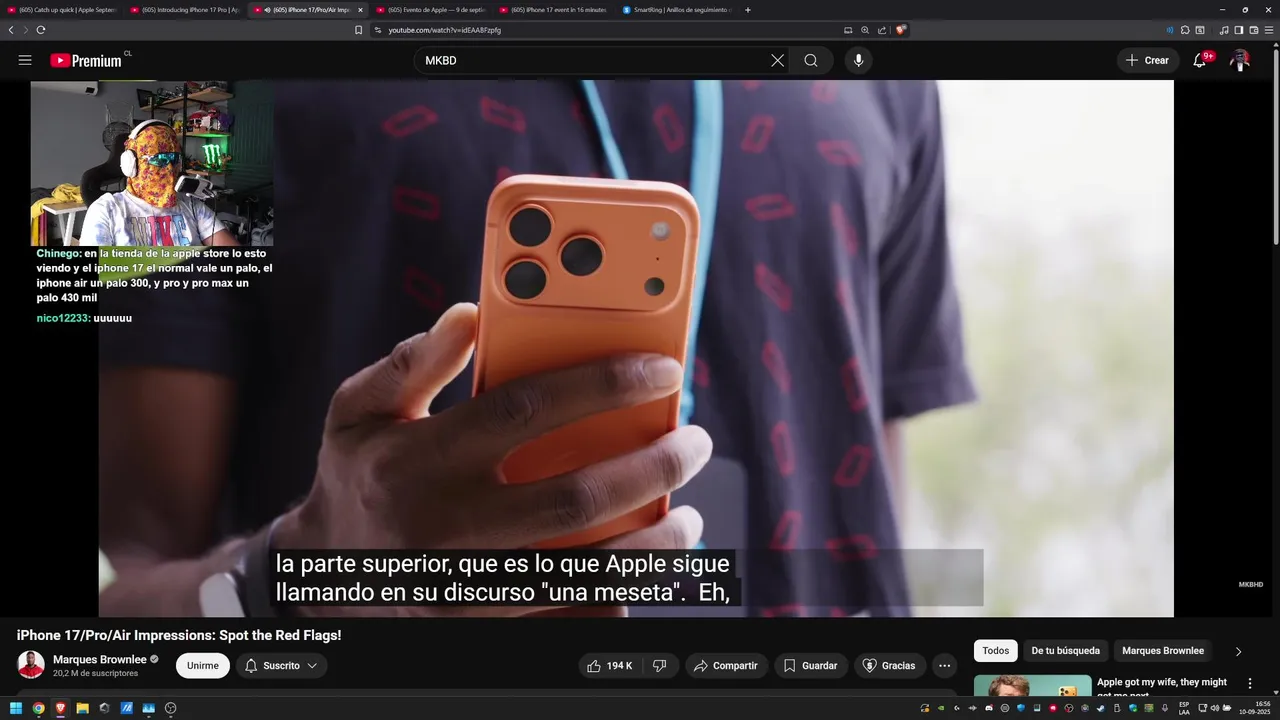The width and height of the screenshot is (1280, 720).
Task: Show next filter chips arrow
Action: pyautogui.click(x=1238, y=652)
